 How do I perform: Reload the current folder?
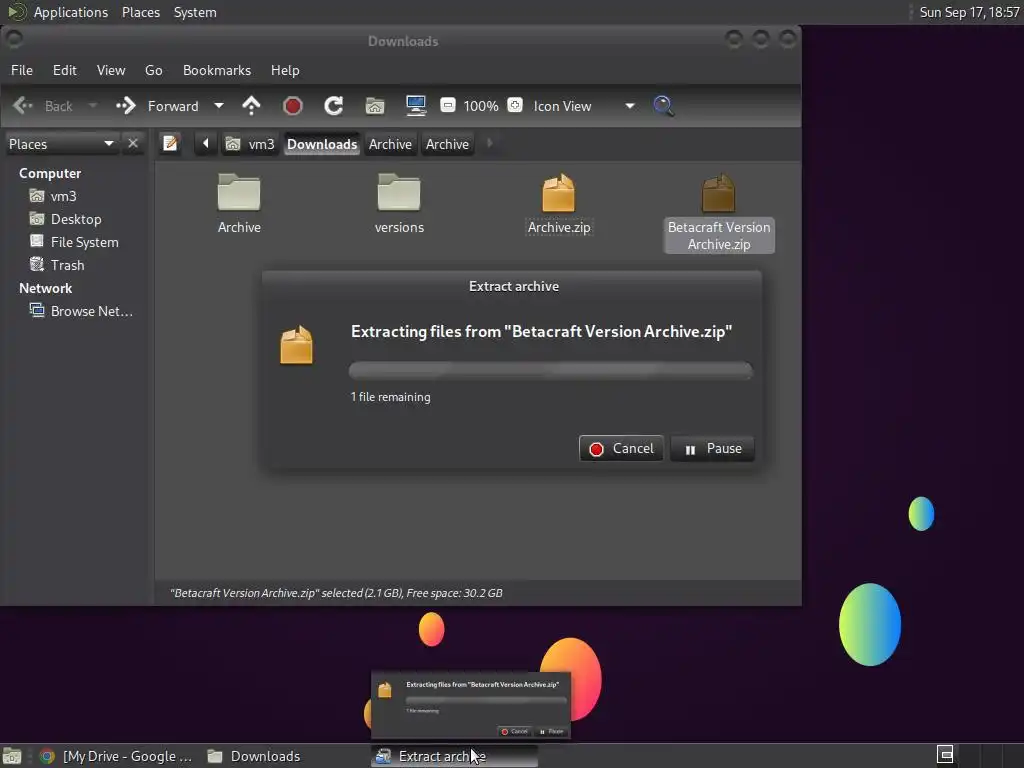(x=334, y=106)
